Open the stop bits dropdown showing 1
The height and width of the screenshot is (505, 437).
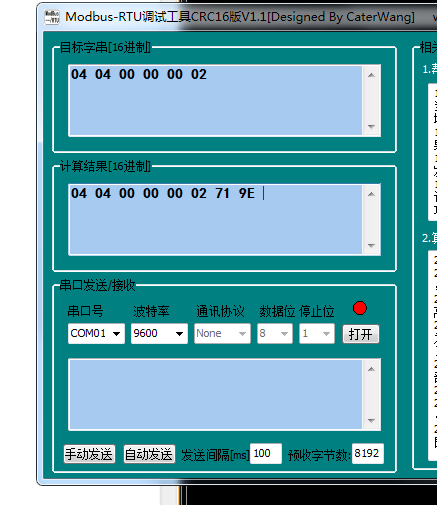click(x=317, y=333)
